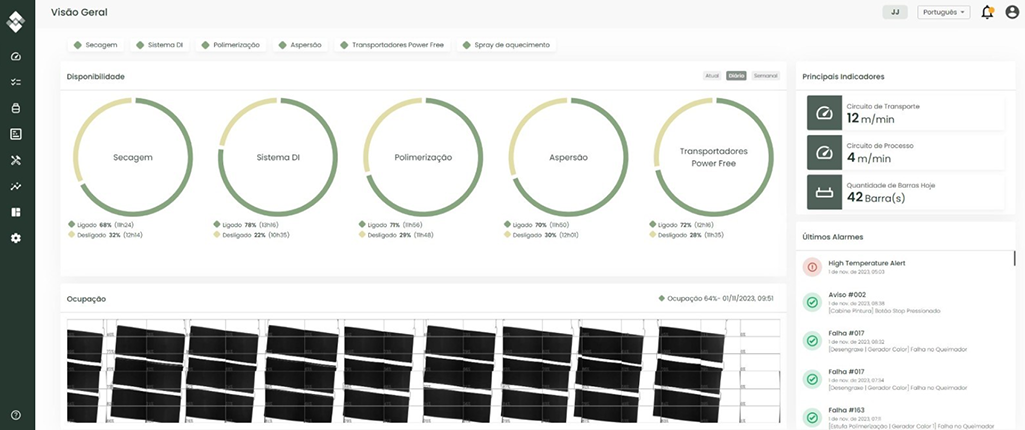
Task: Click the red High Temperature Alert icon
Action: pos(812,267)
